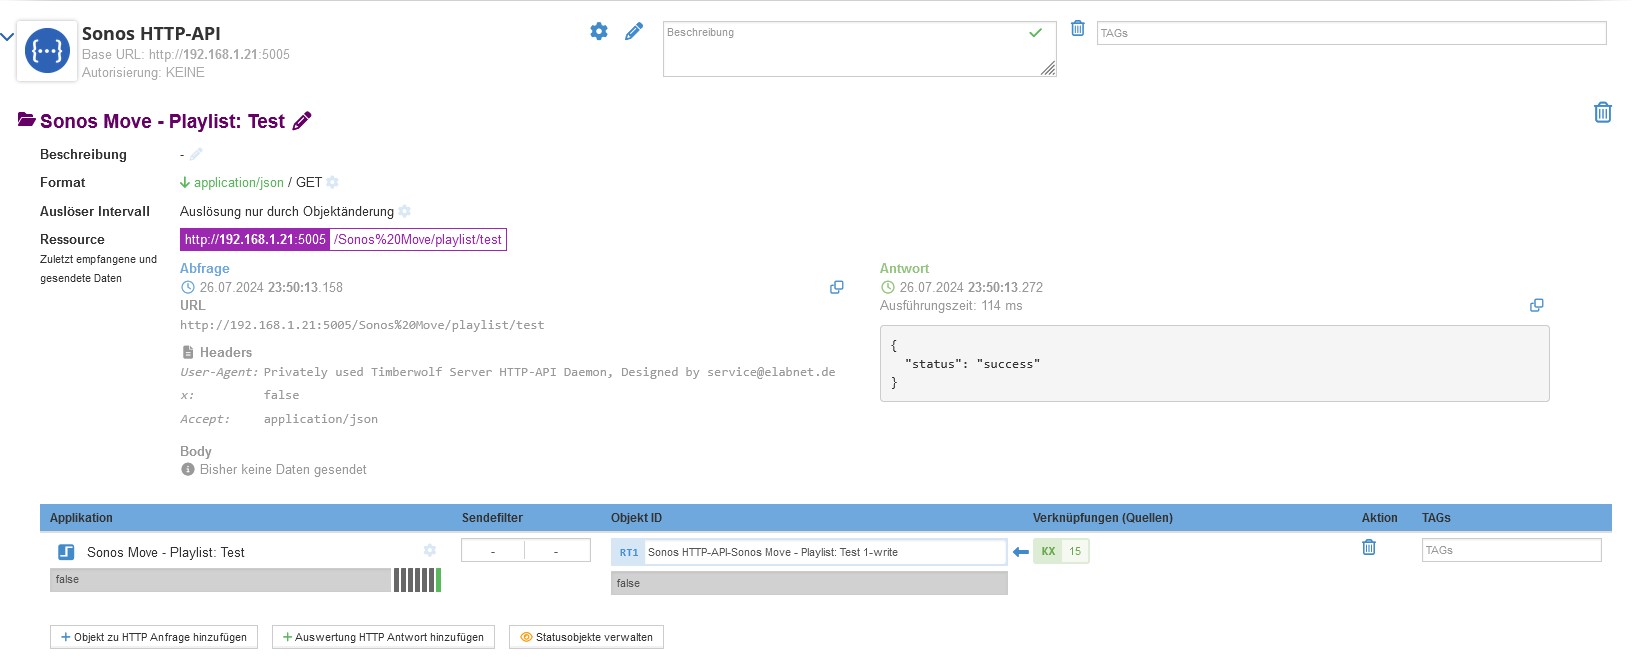Image resolution: width=1632 pixels, height=661 pixels.
Task: Click the application object icon in table row
Action: coord(66,552)
